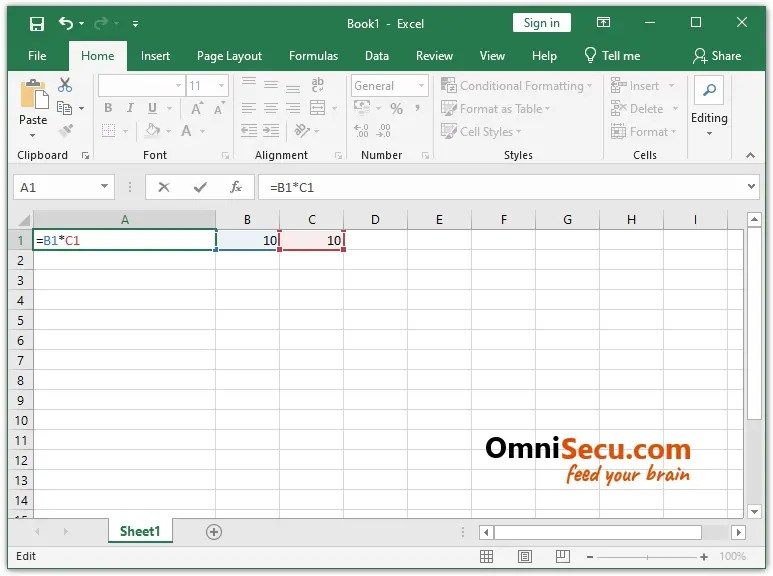Viewport: 773px width, 576px height.
Task: Click the Insert Function fx icon
Action: [236, 187]
